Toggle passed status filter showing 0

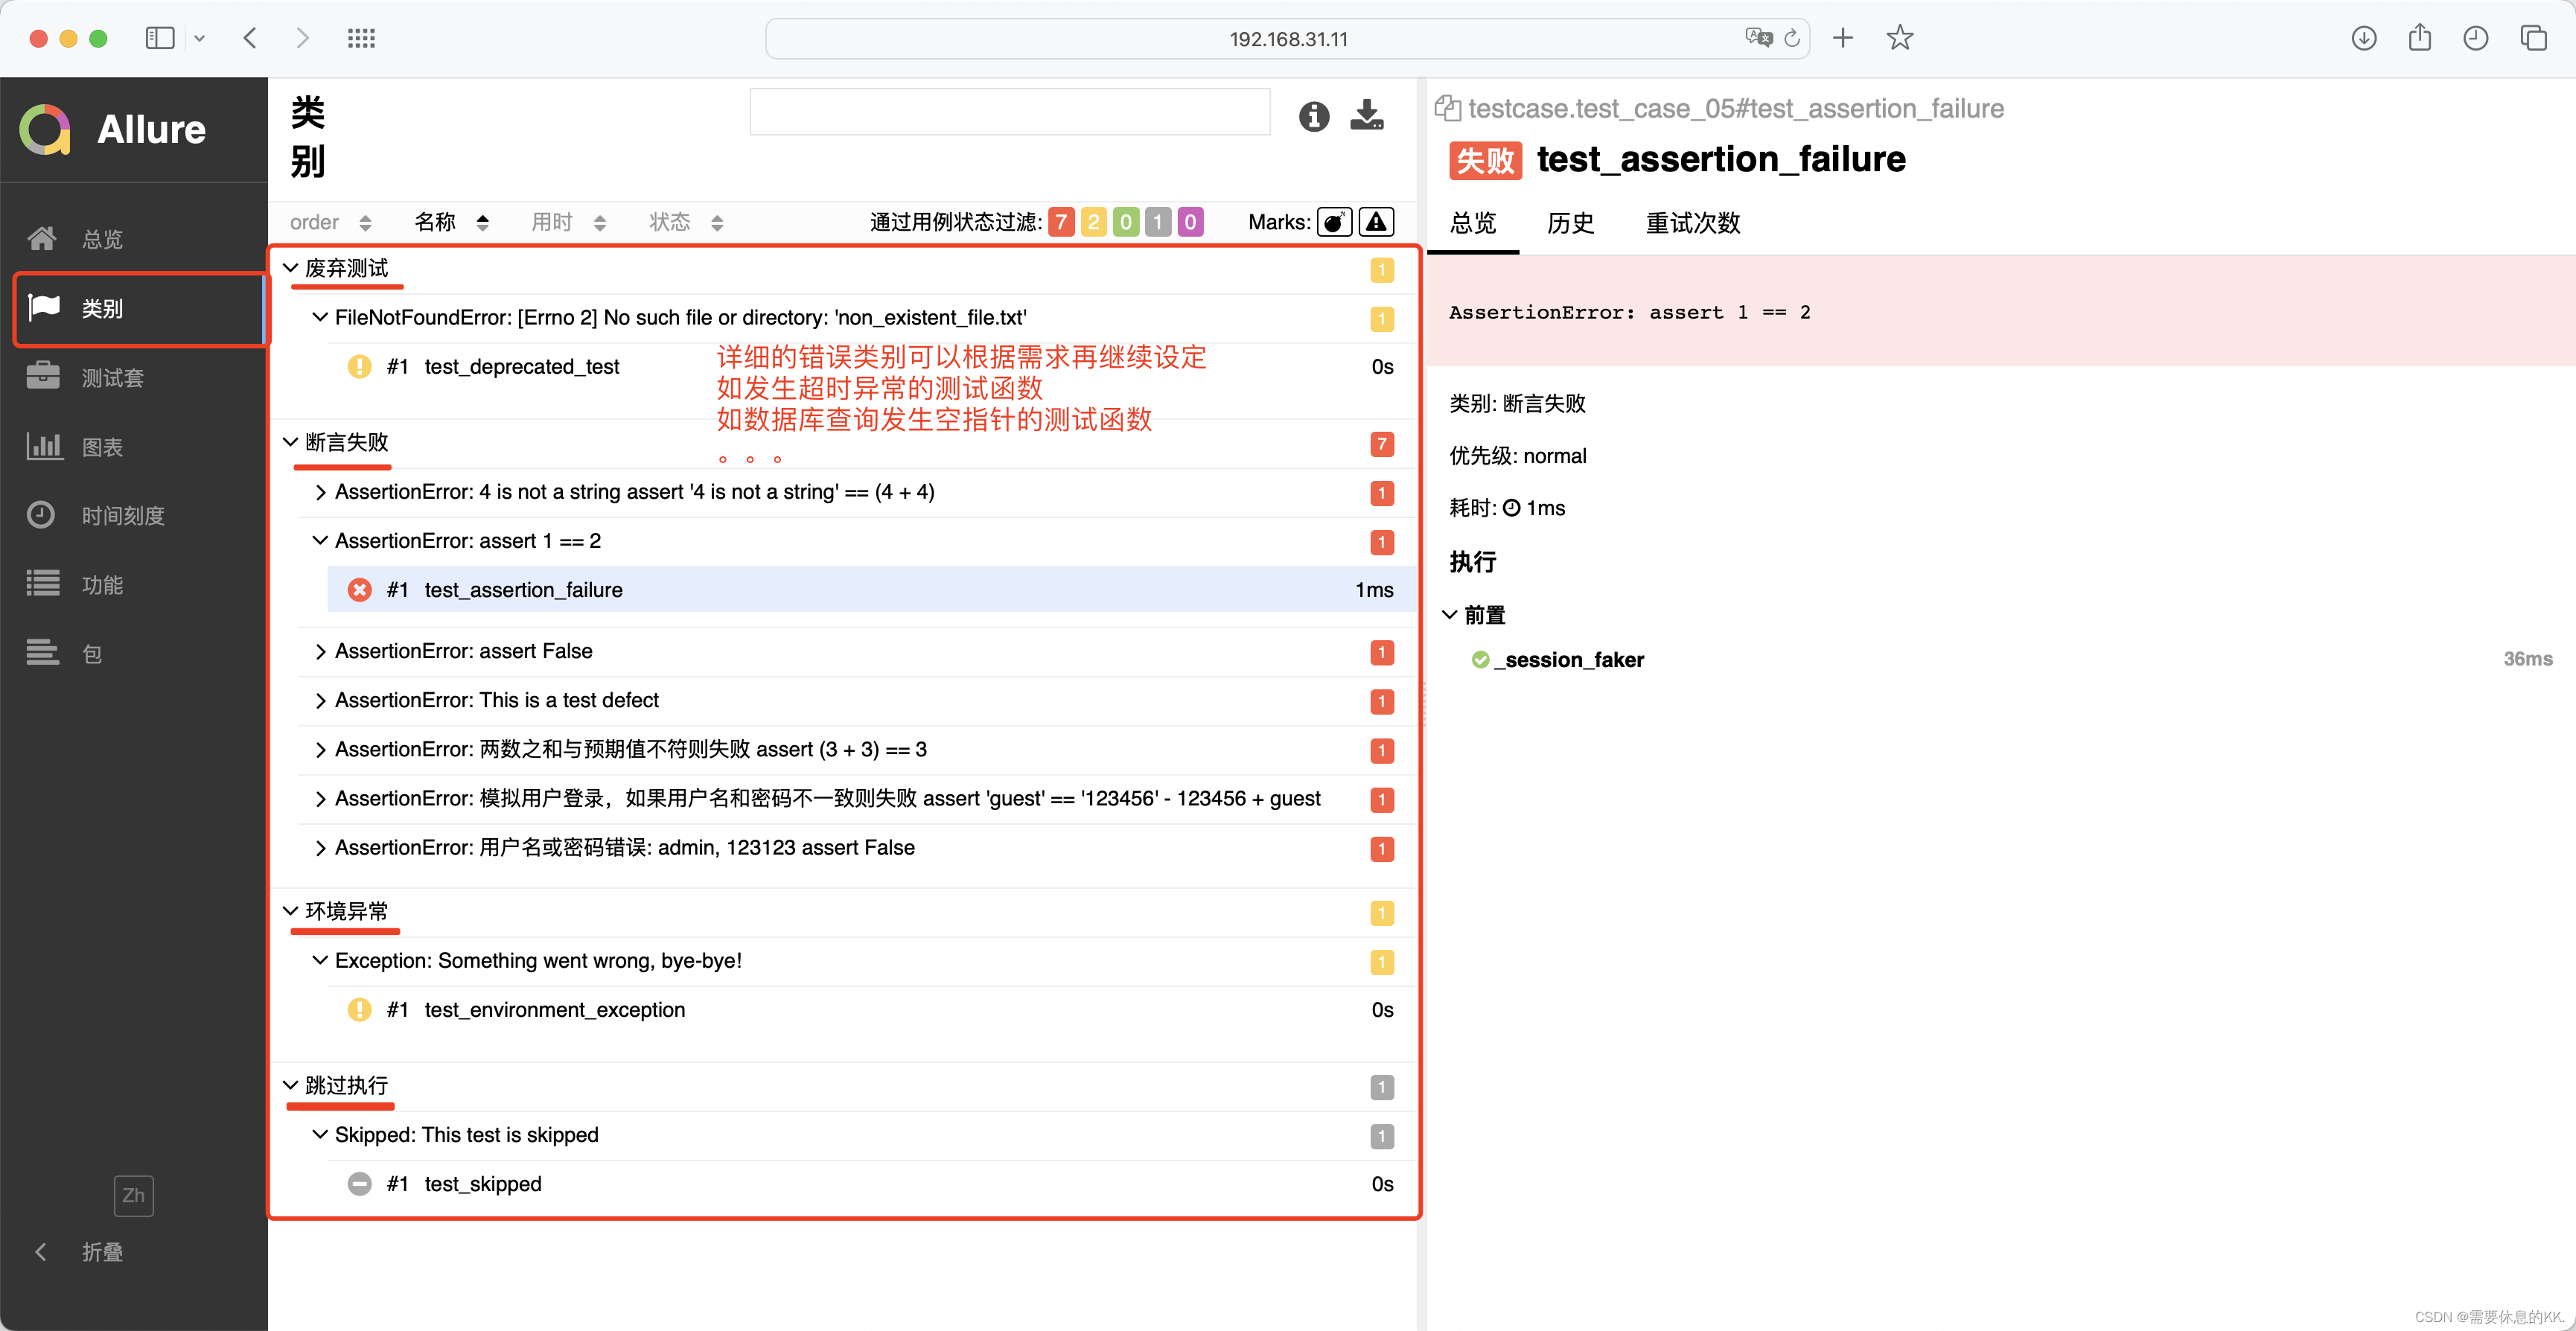[x=1125, y=222]
